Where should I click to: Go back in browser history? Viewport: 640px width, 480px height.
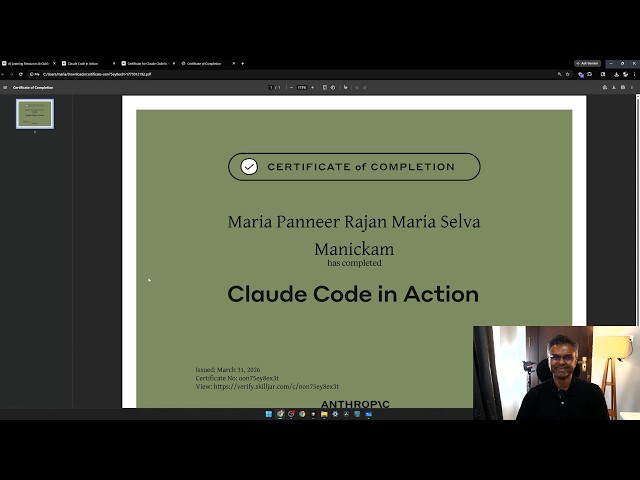tap(2, 74)
